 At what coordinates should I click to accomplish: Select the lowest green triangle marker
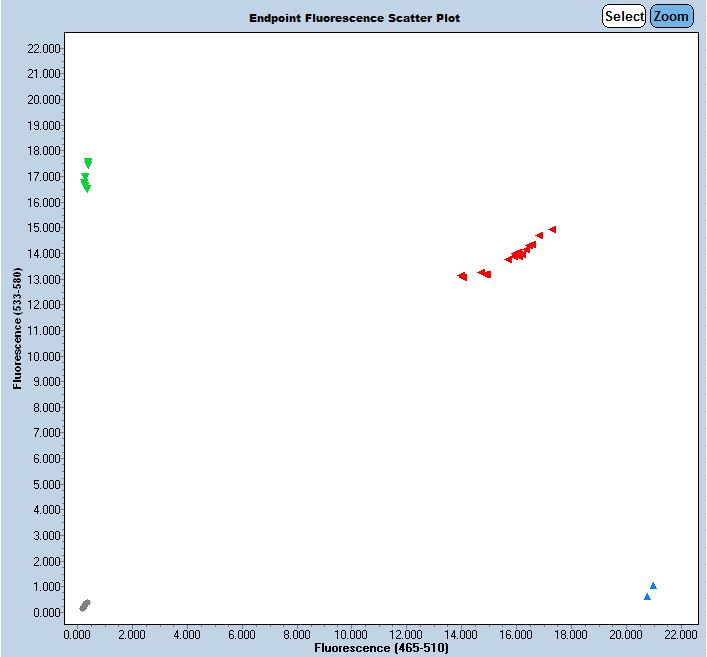87,187
